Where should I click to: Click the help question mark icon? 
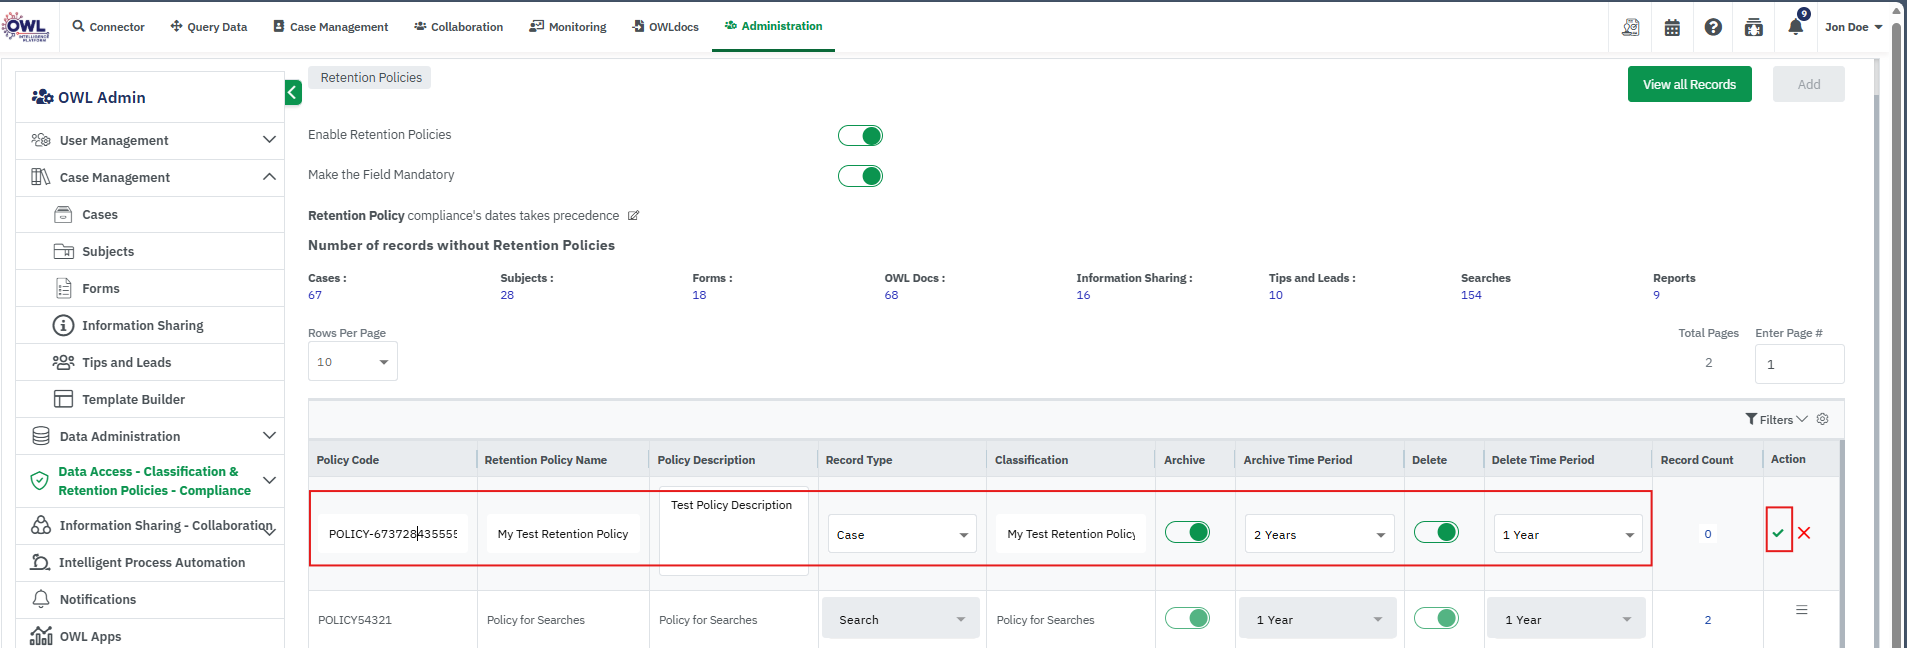point(1713,27)
